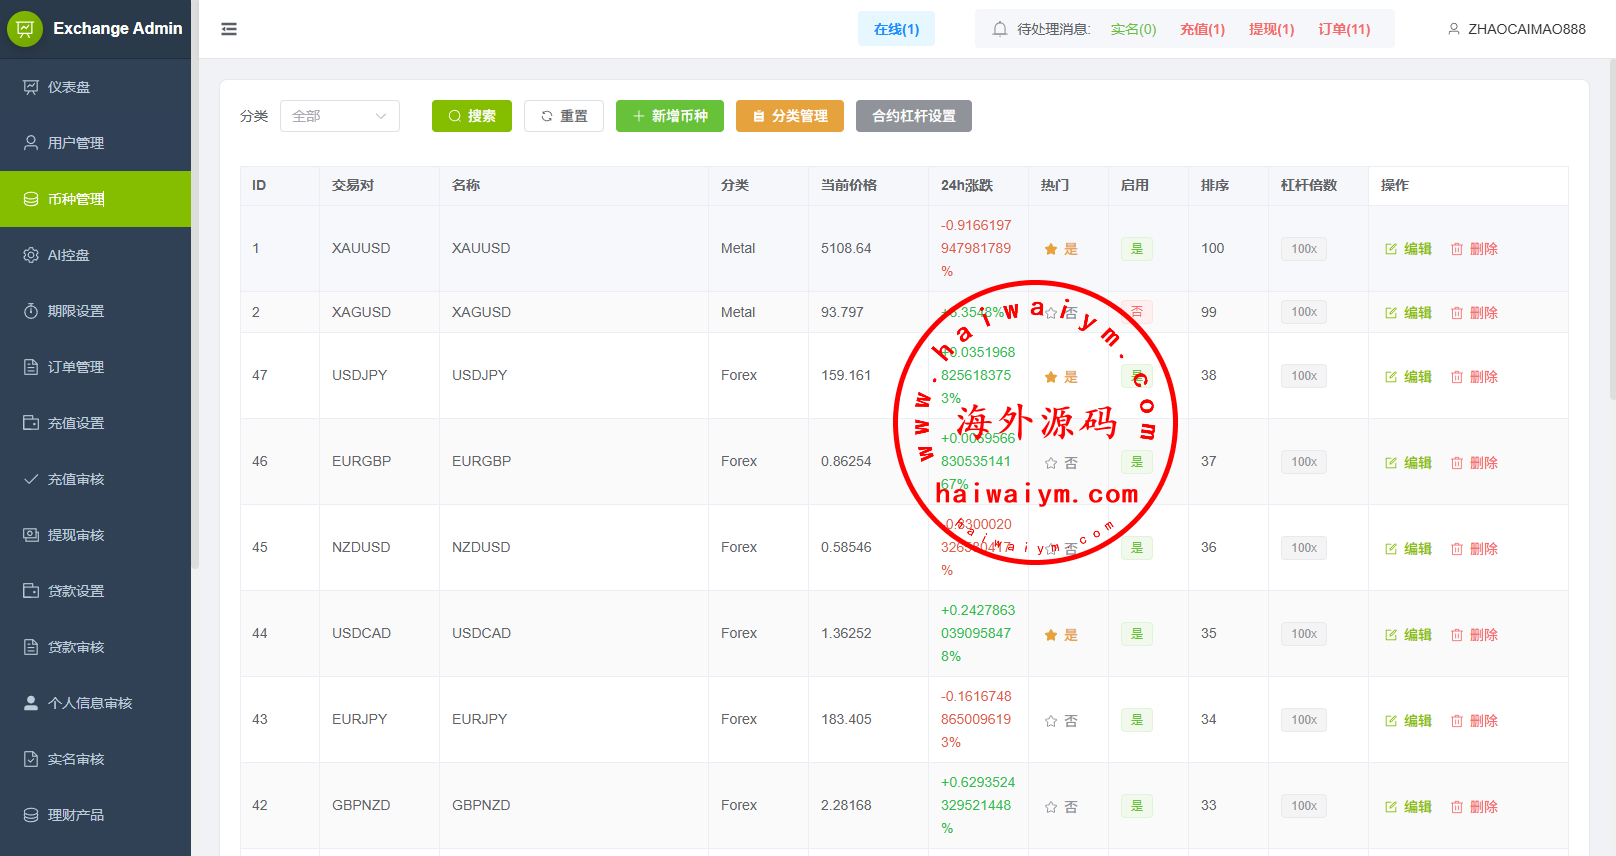Click the edit icon for XAUUSD row

(1391, 249)
